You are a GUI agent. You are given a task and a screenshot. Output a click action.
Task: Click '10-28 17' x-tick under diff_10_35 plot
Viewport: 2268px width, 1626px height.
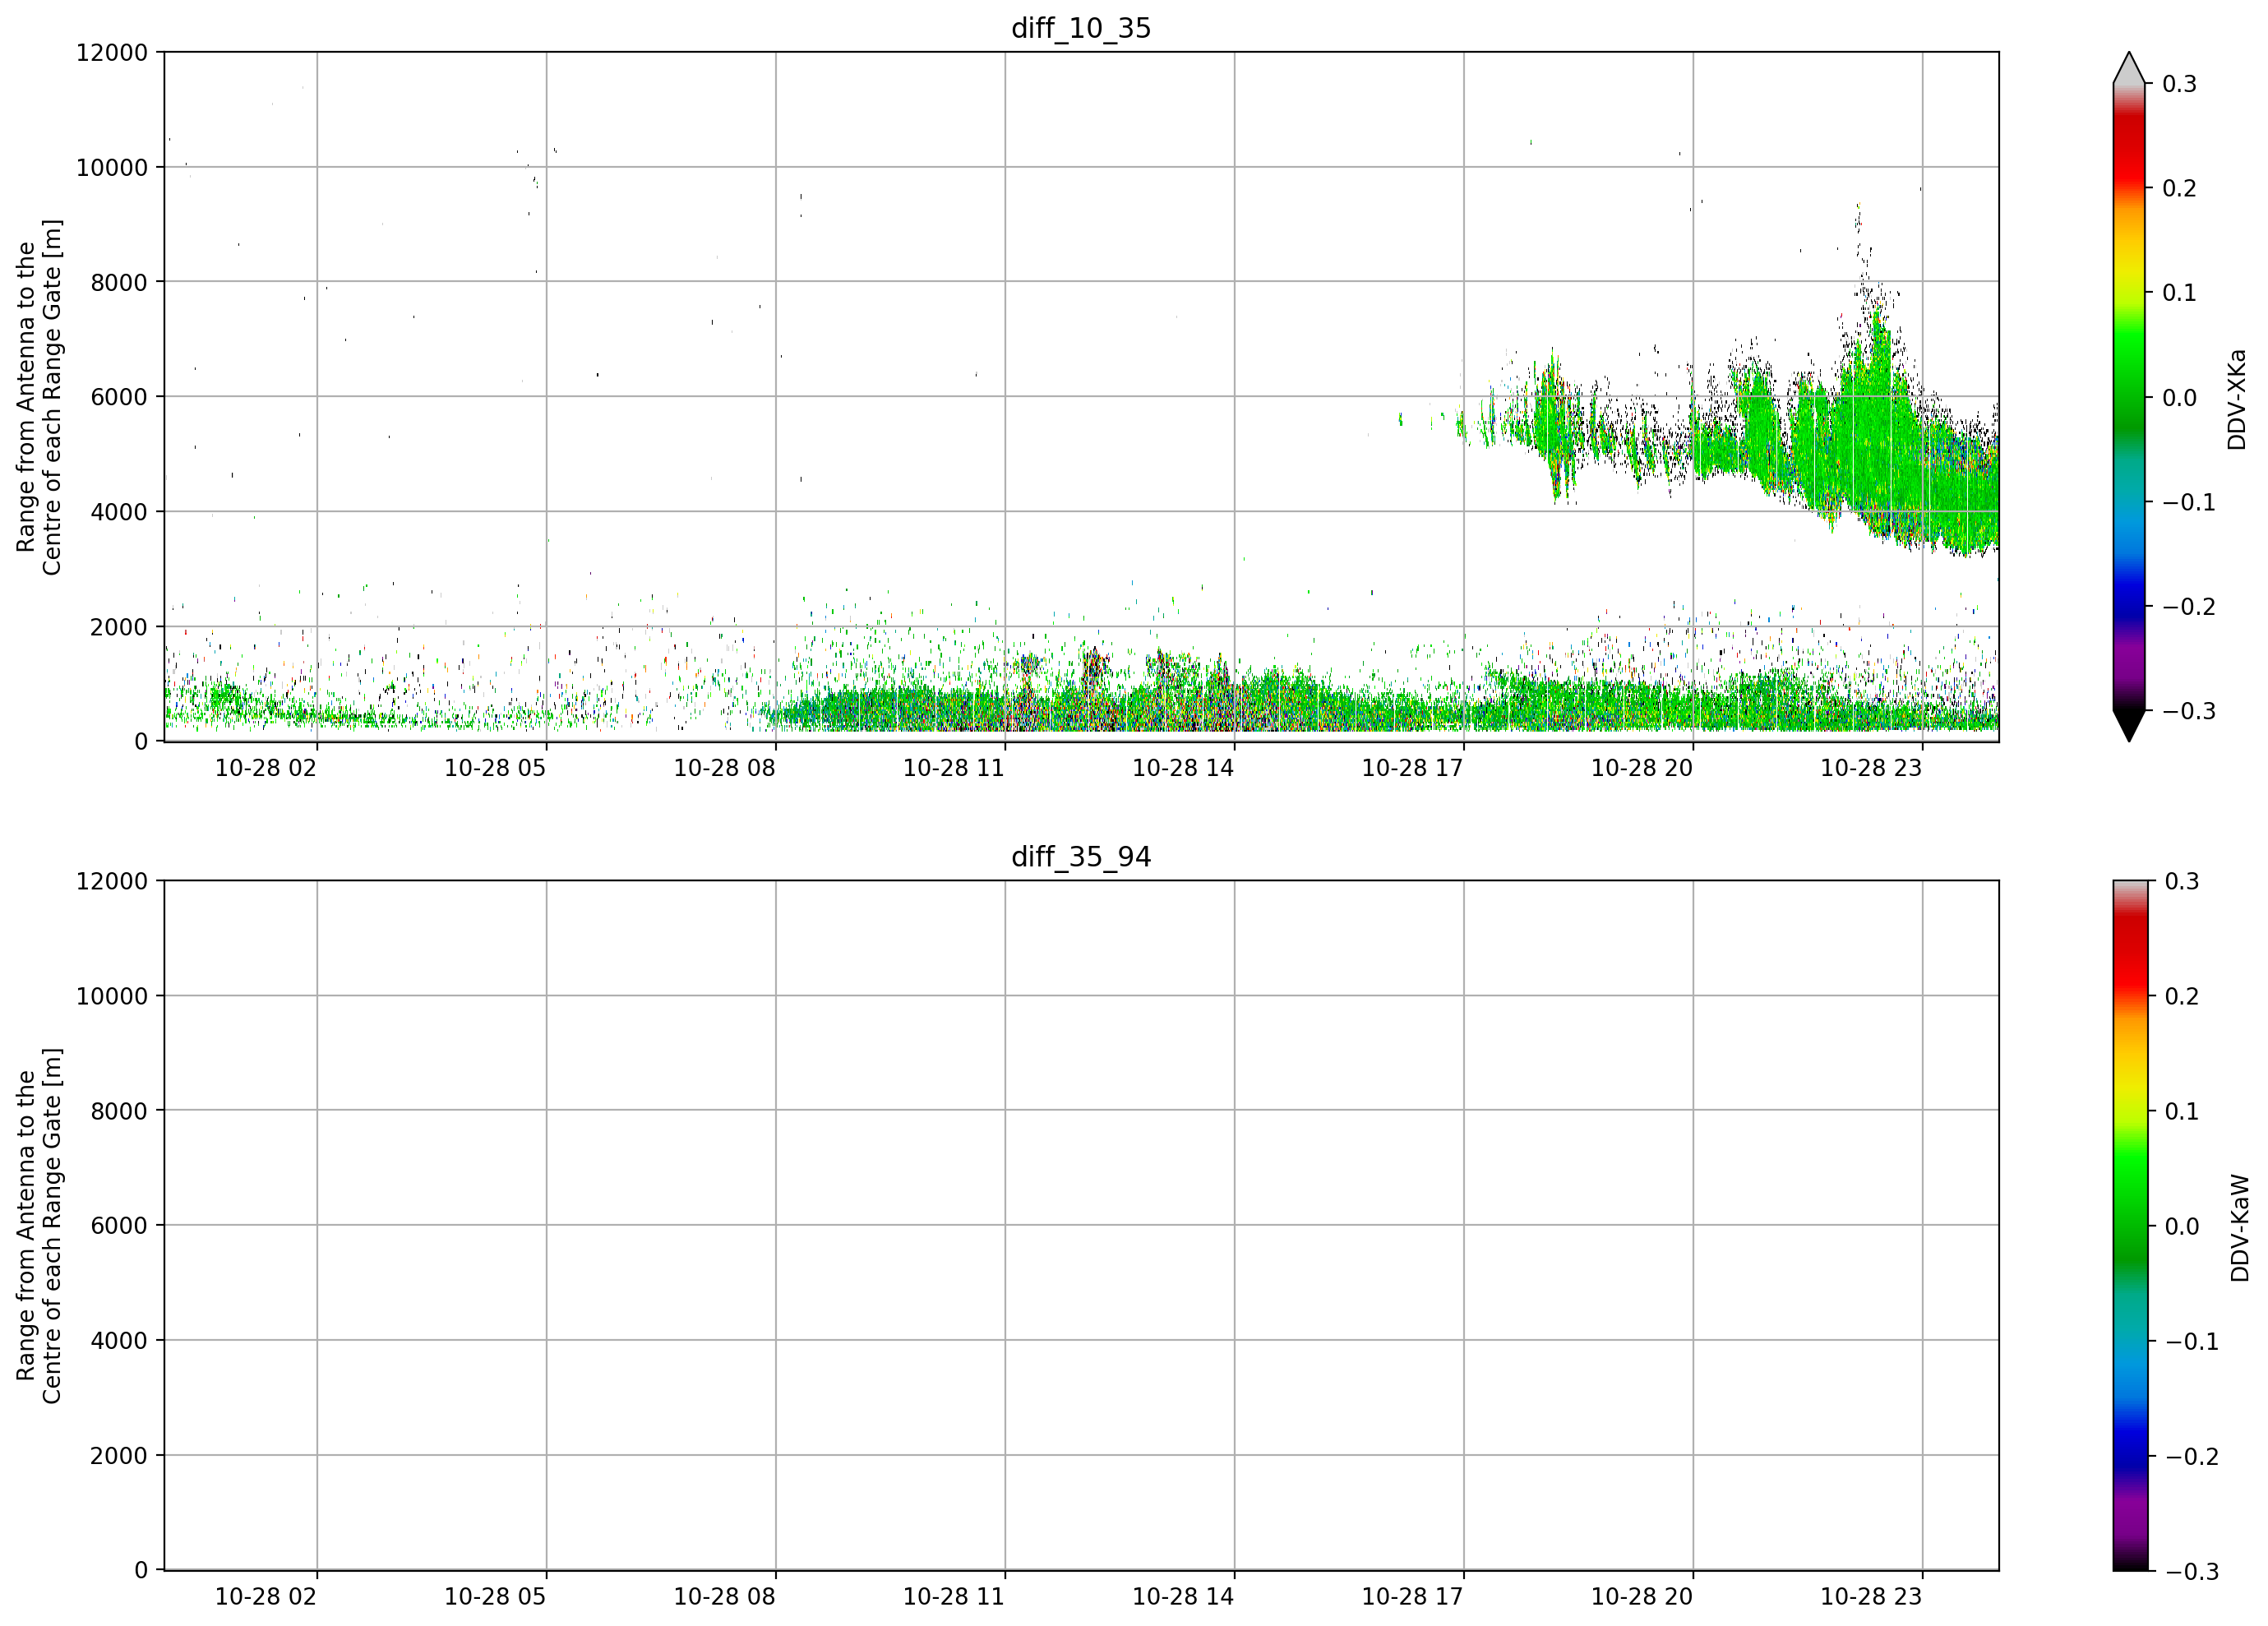[1413, 768]
